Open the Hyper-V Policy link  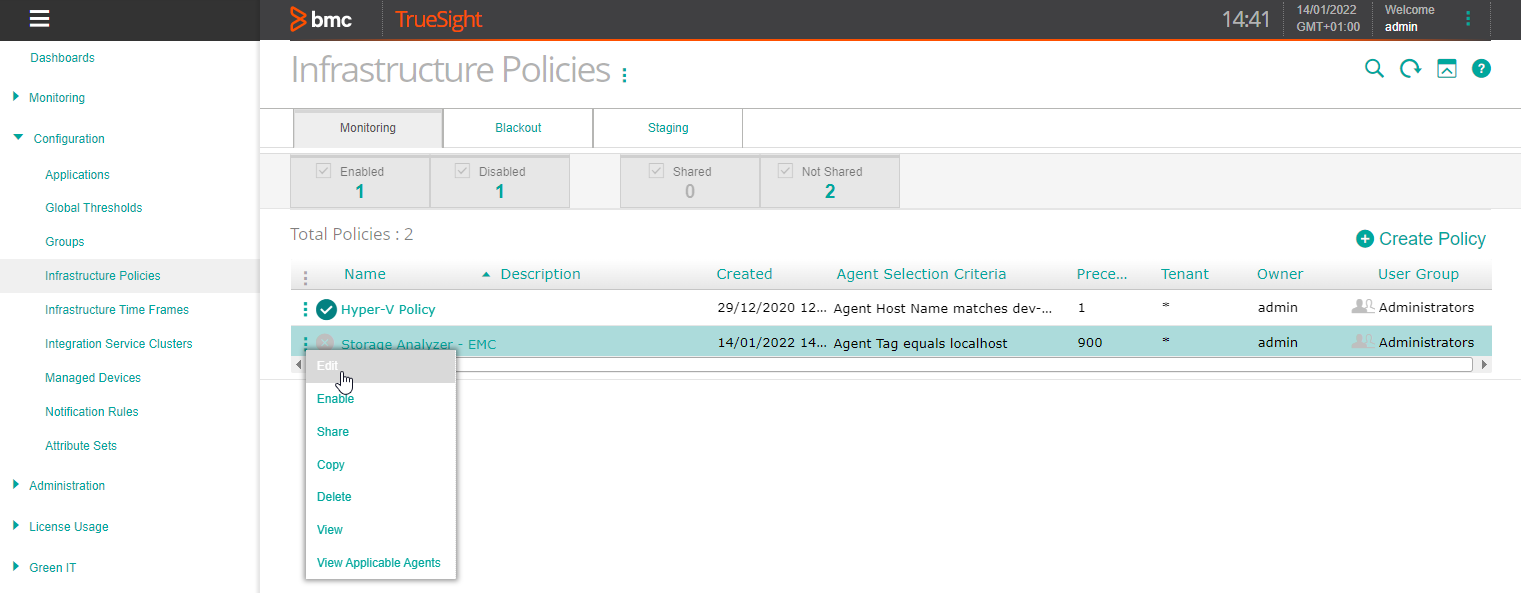[x=387, y=309]
